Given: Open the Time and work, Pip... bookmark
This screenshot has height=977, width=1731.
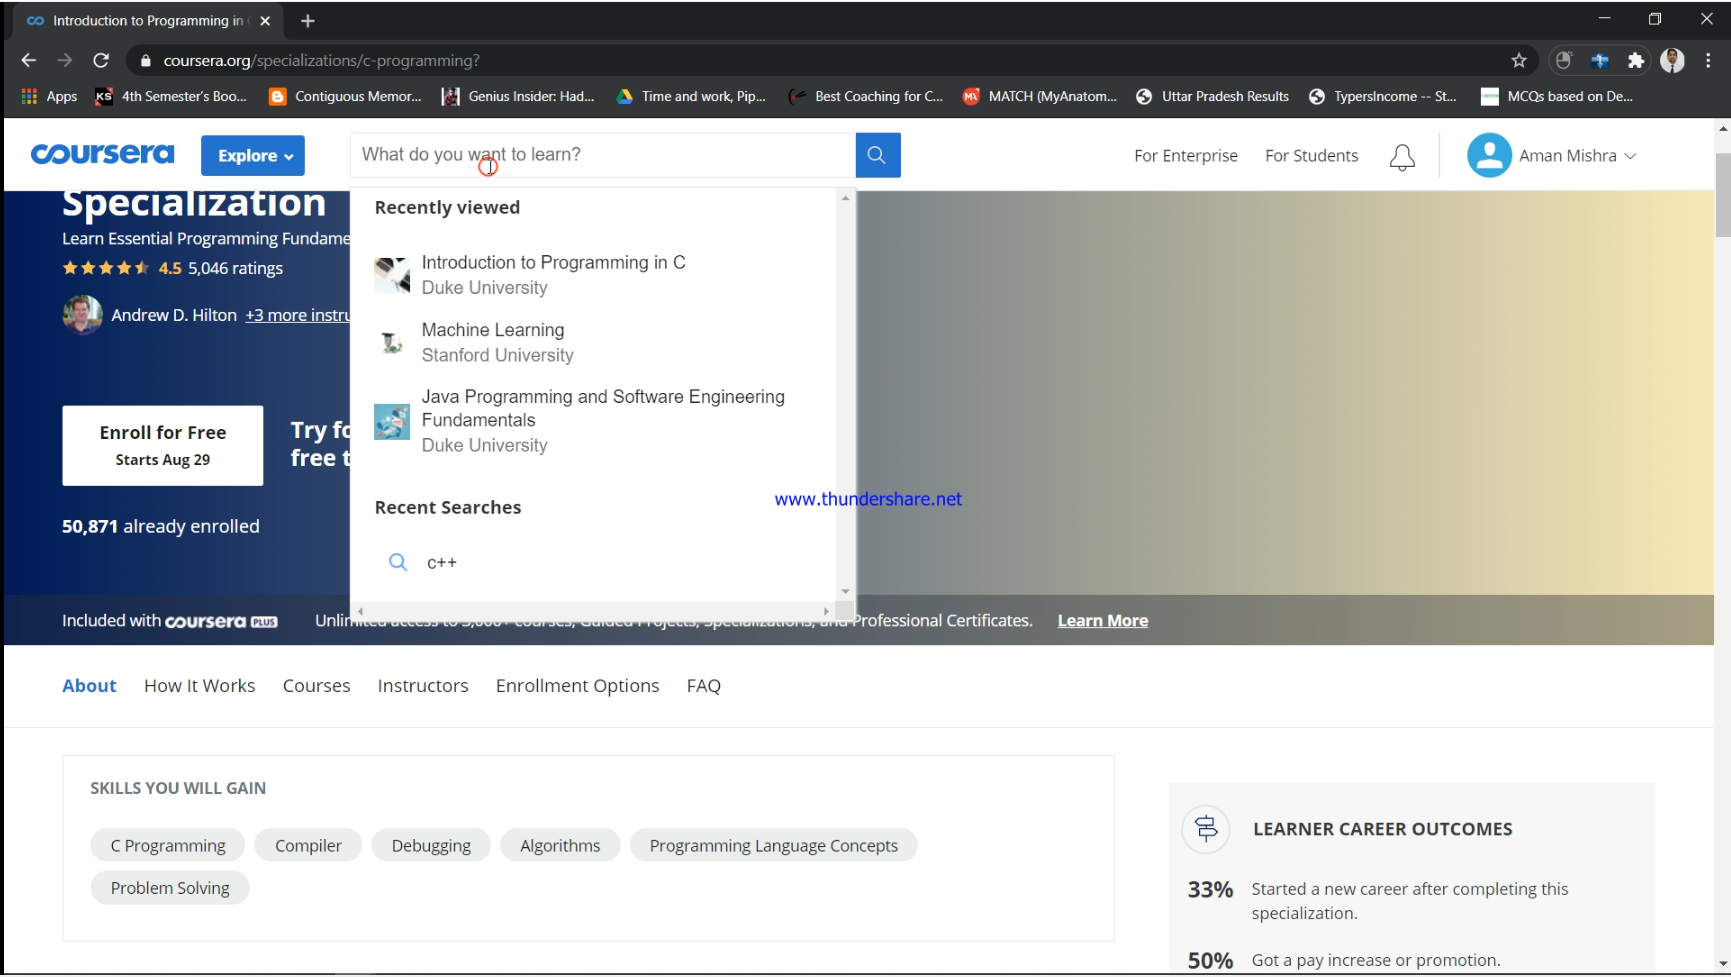Looking at the screenshot, I should (x=691, y=96).
